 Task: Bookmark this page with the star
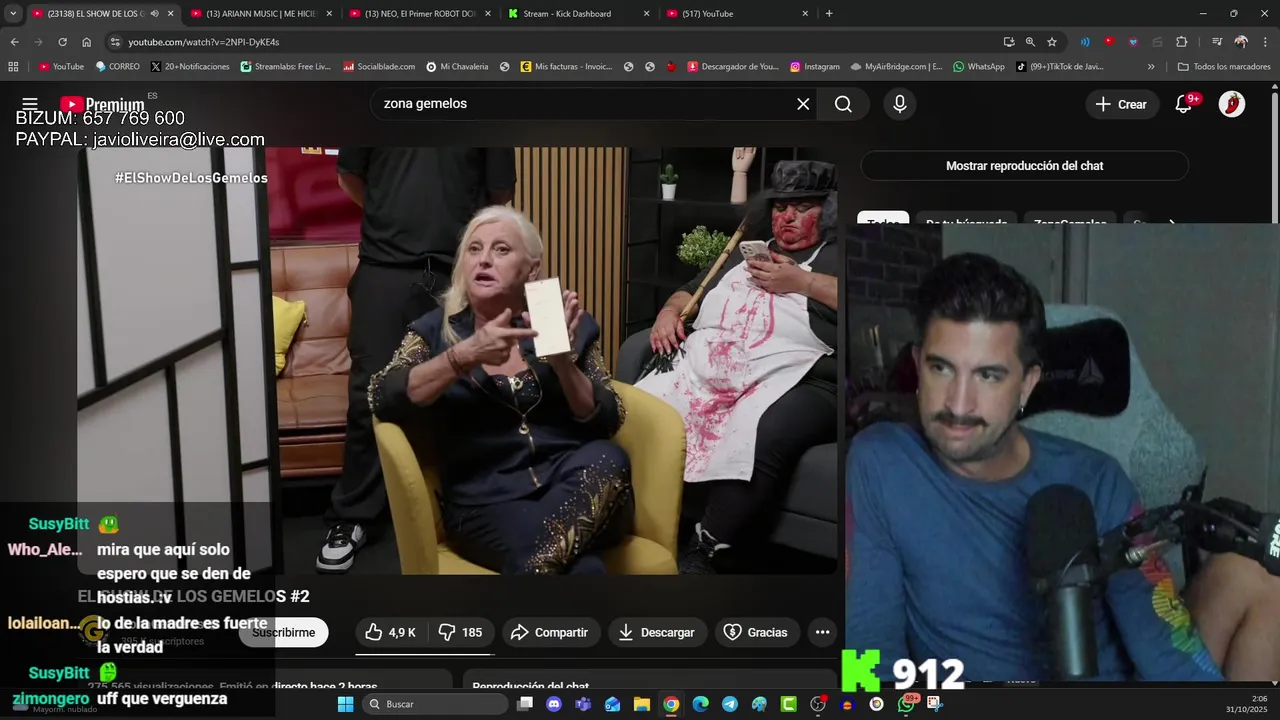(1052, 42)
